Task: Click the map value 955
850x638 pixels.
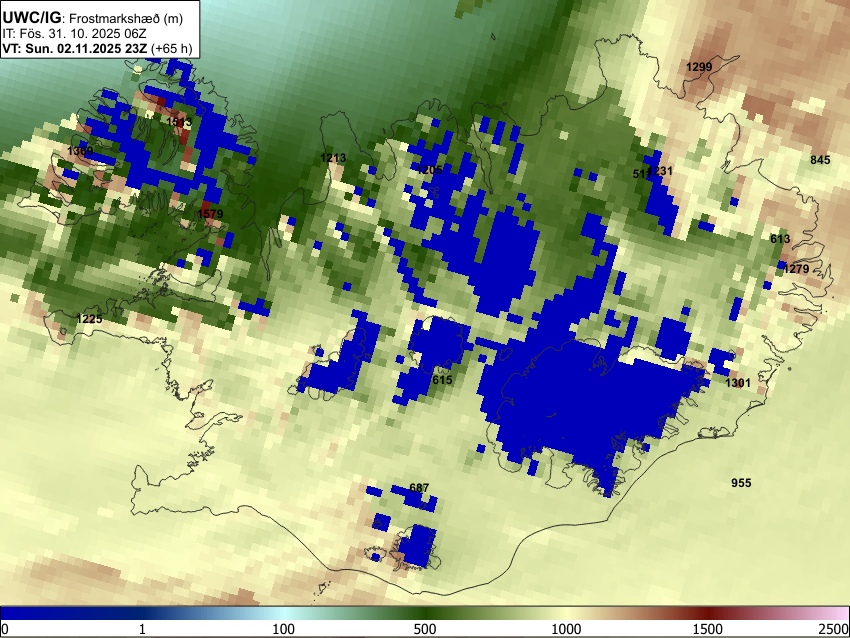Action: coord(741,483)
